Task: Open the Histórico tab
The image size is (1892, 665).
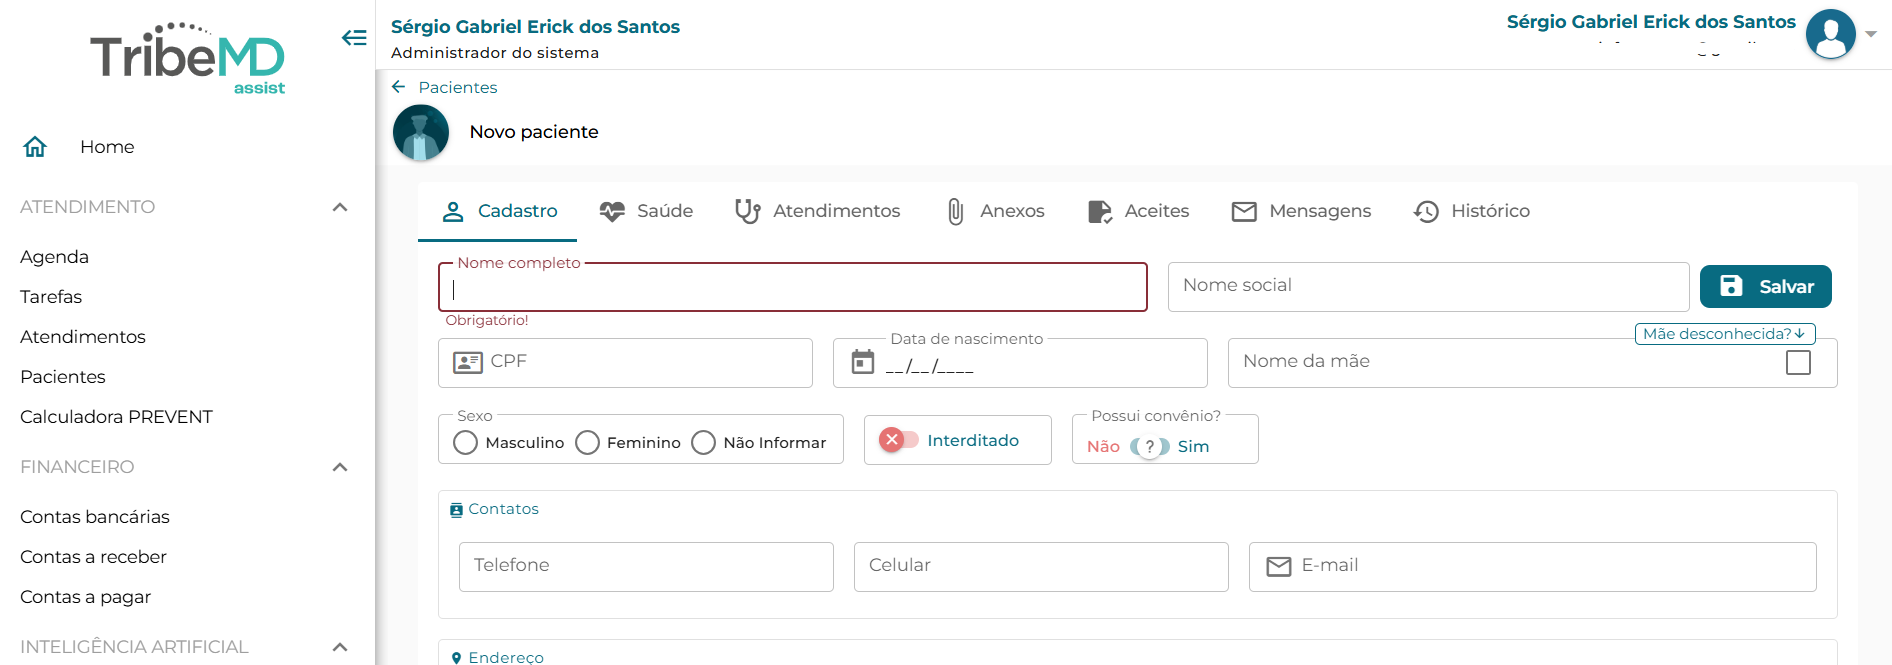Action: [x=1472, y=211]
